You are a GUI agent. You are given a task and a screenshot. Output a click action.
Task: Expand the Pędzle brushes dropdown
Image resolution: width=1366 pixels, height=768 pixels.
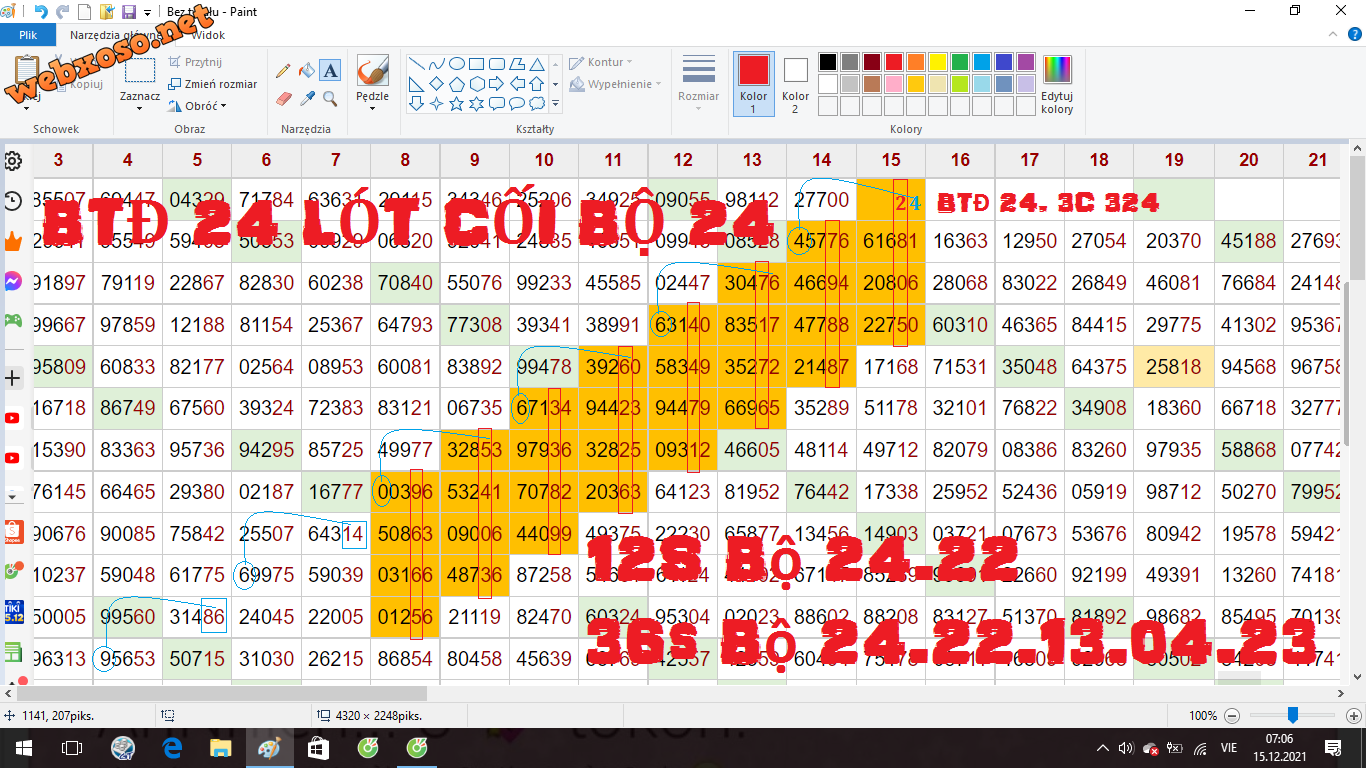pos(372,108)
